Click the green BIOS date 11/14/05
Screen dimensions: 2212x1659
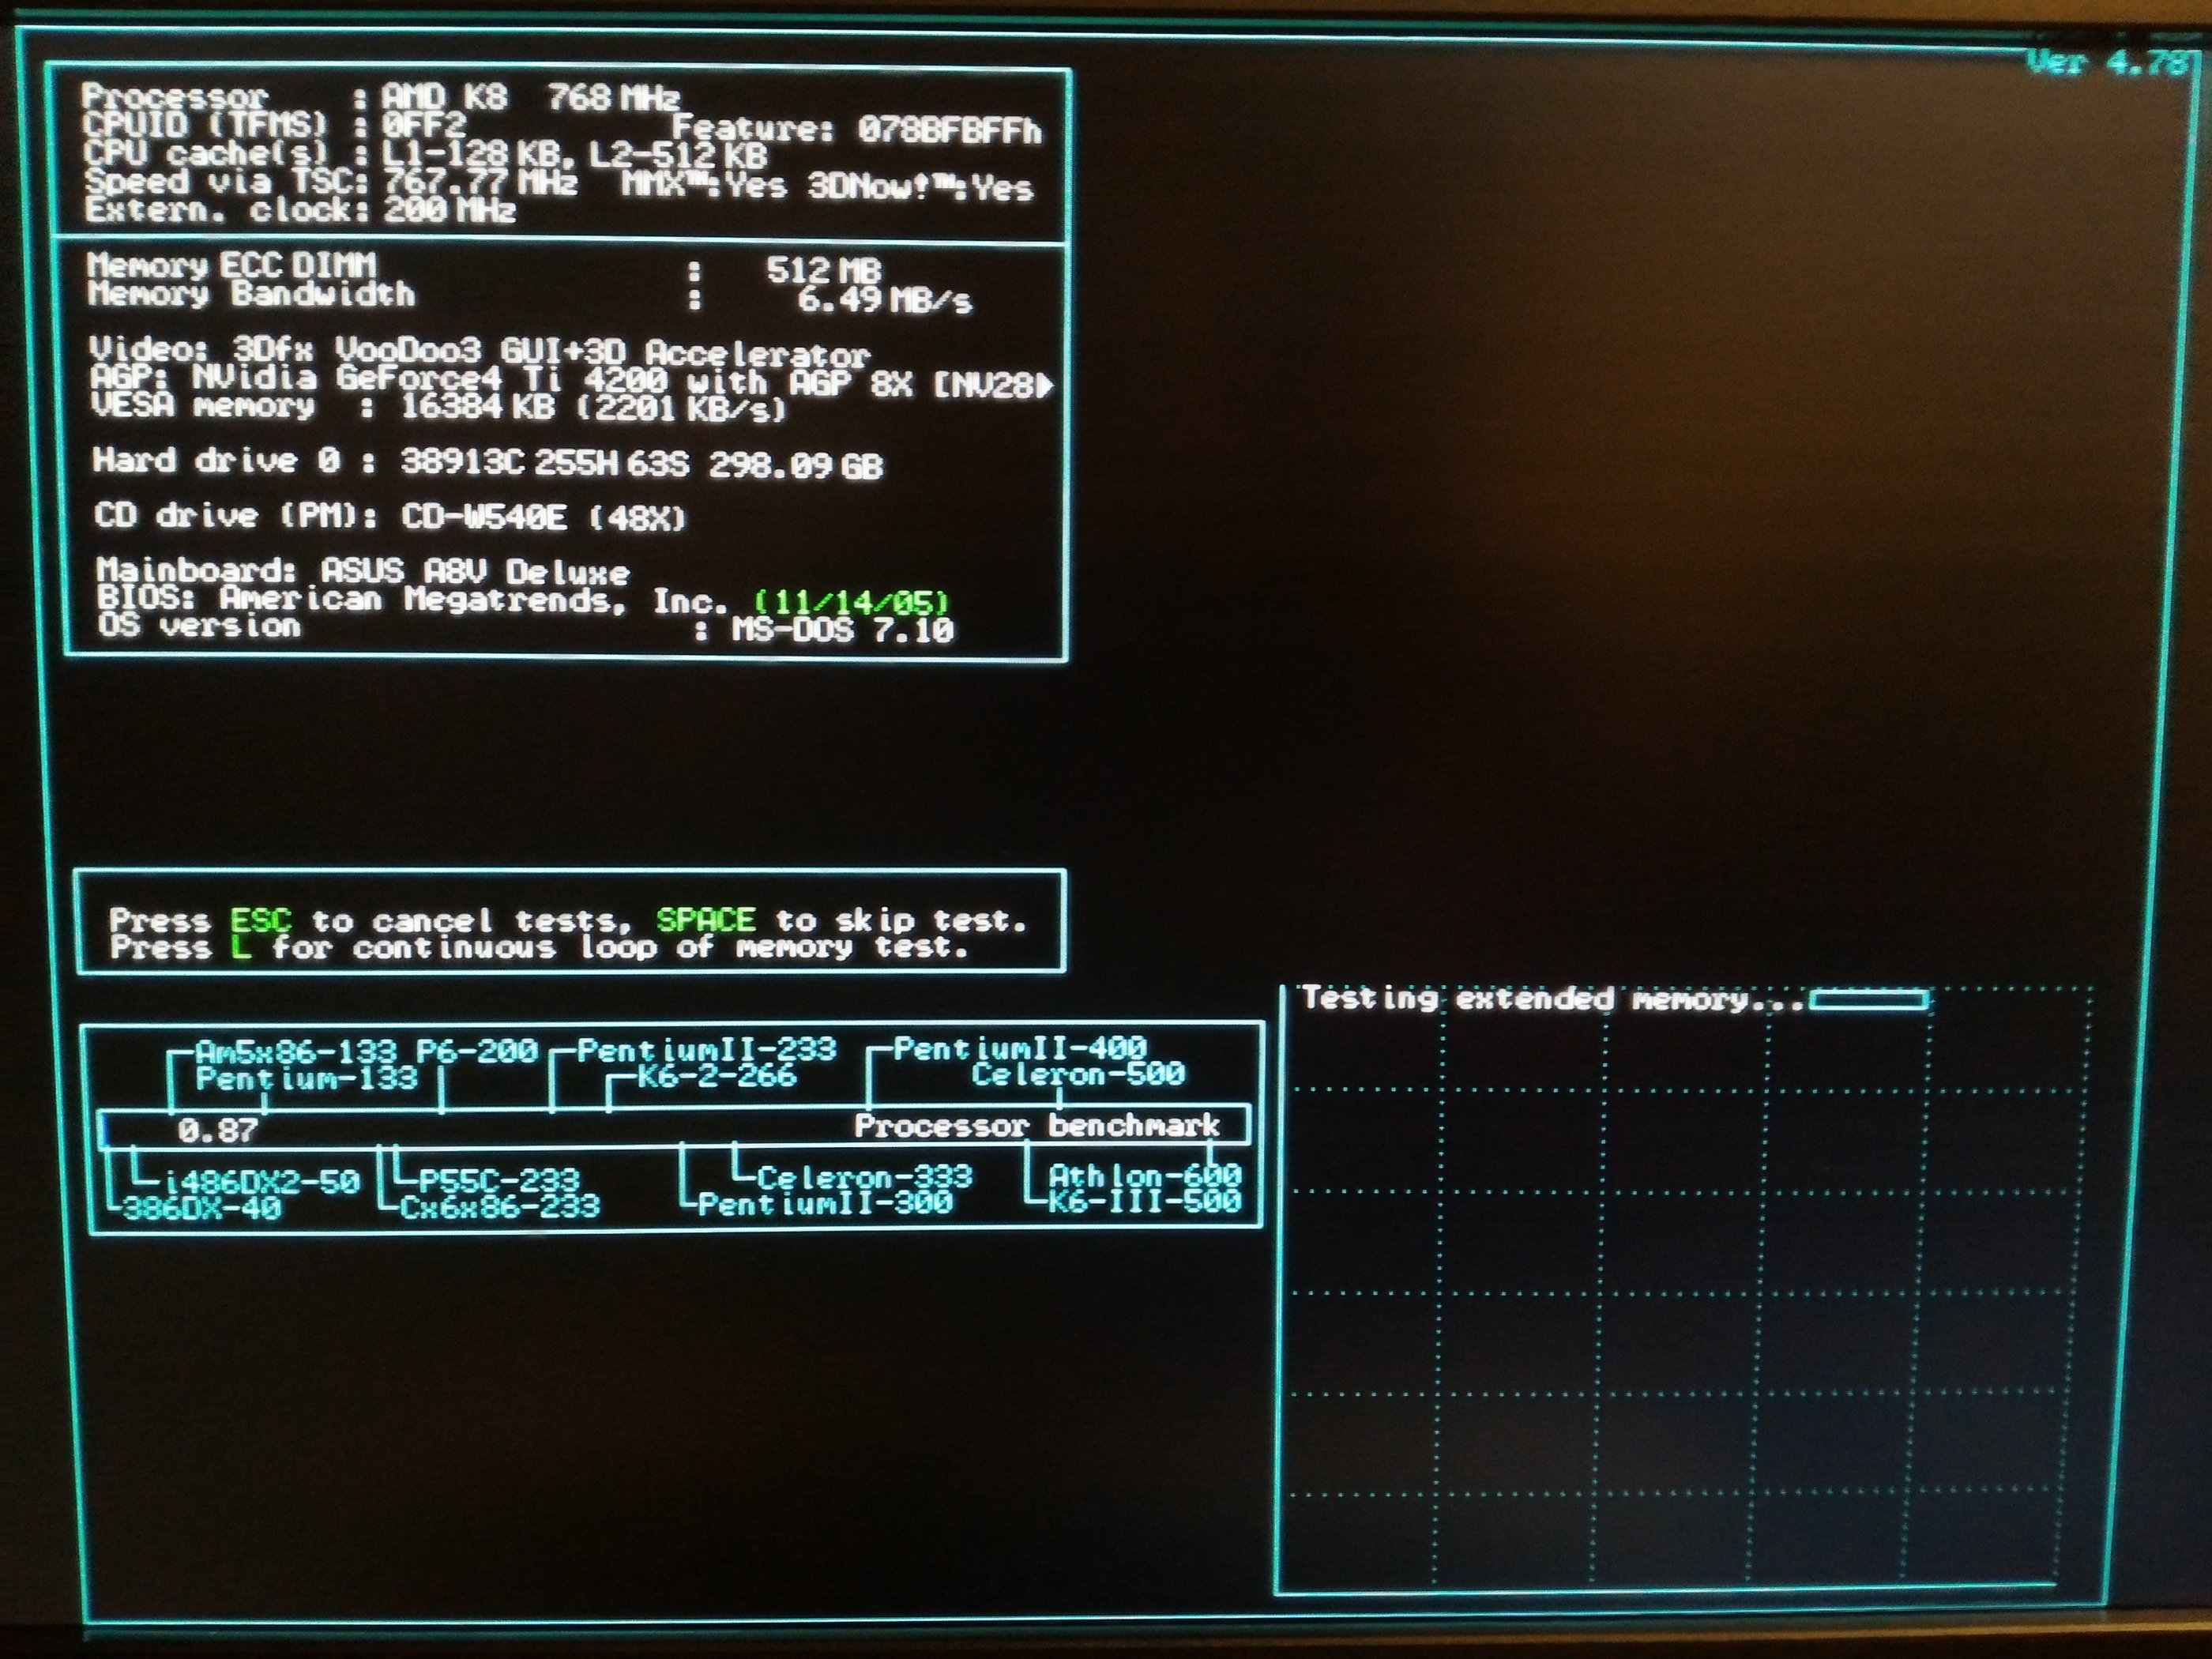click(x=850, y=602)
